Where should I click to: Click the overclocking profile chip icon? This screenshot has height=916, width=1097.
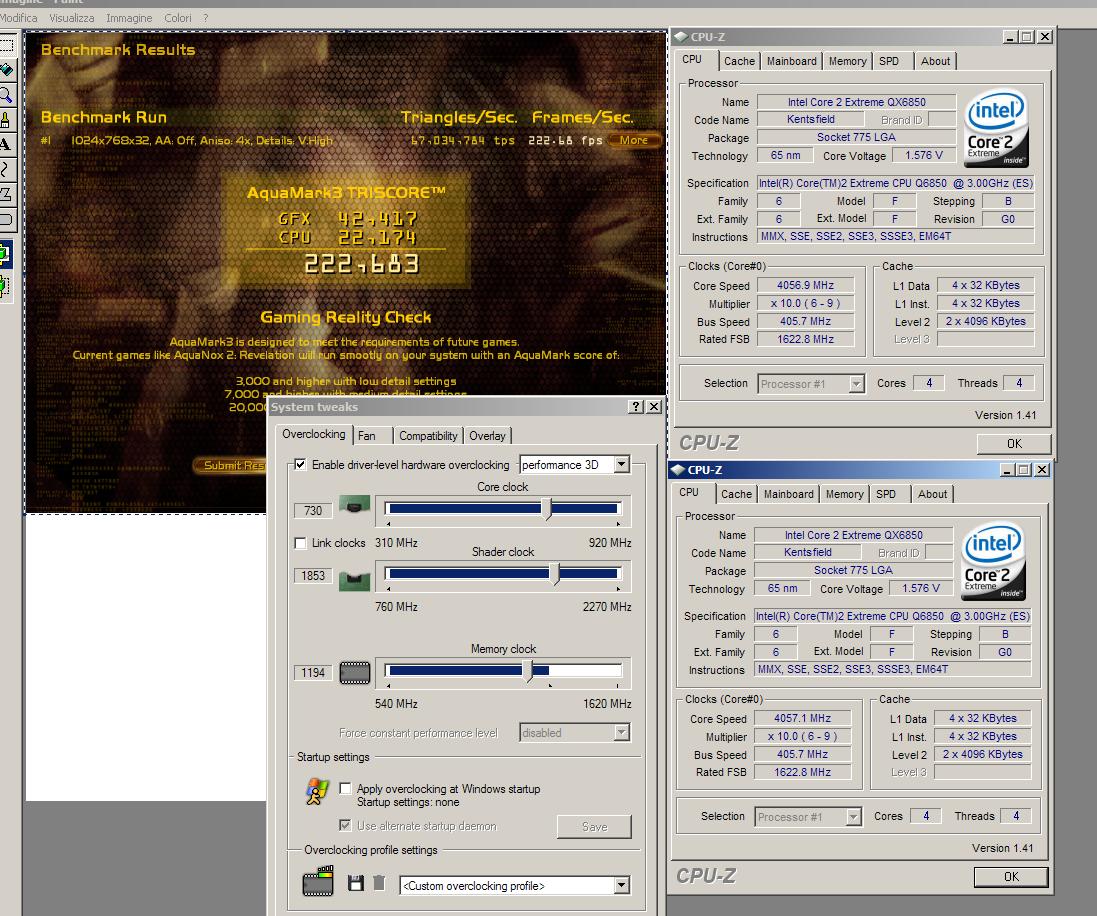coord(318,881)
